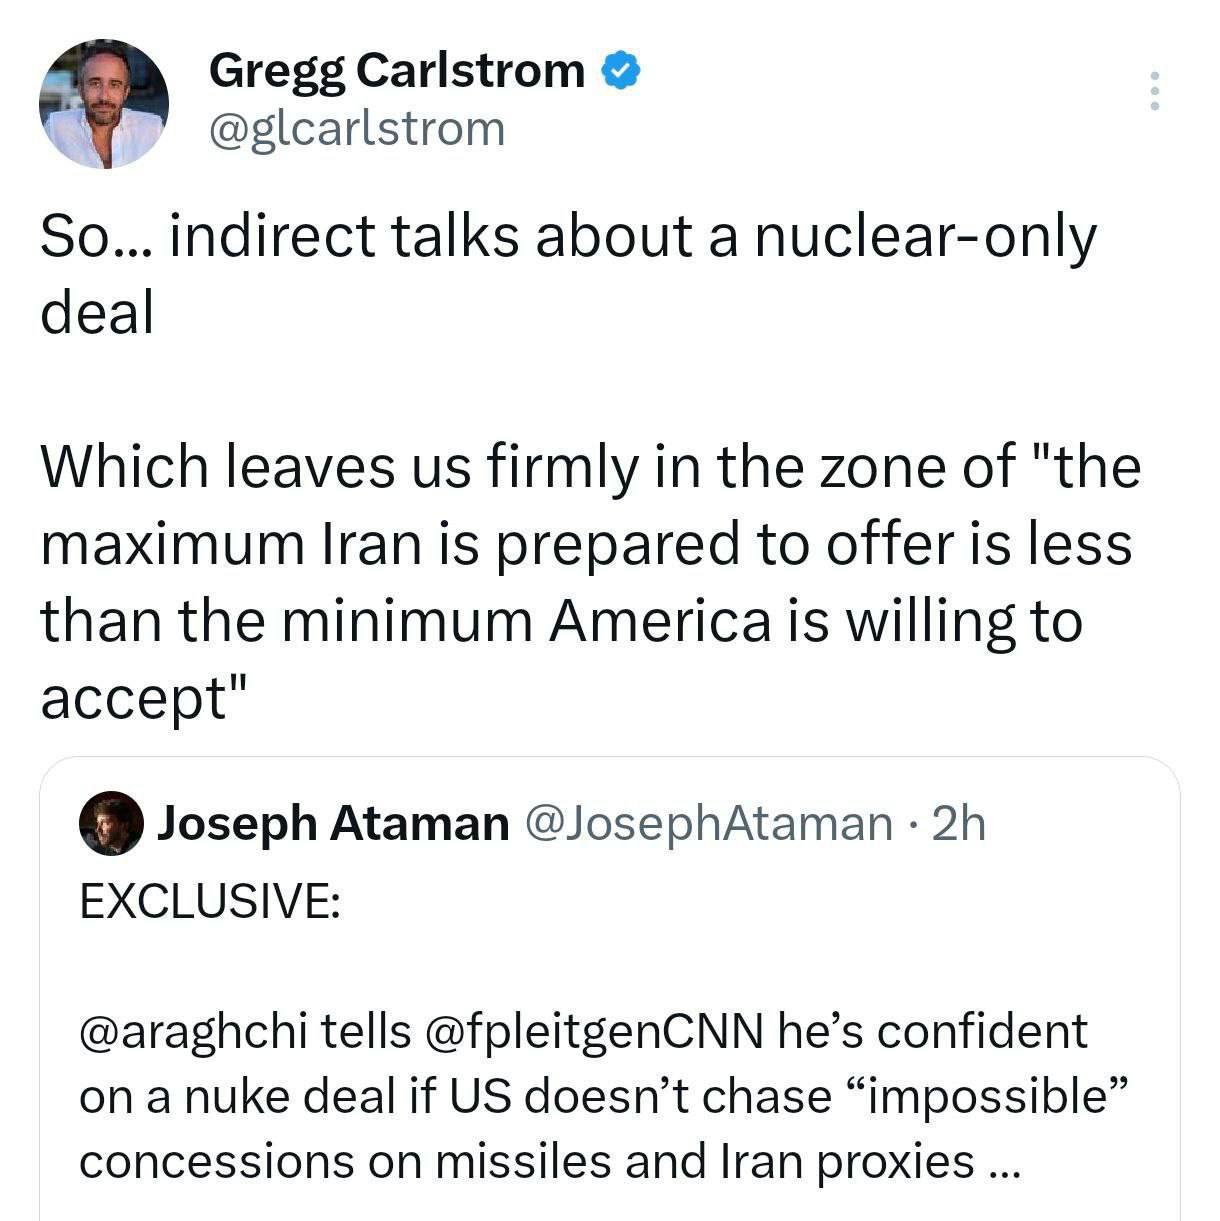Open the Gregg Carlstrom display name

(397, 70)
